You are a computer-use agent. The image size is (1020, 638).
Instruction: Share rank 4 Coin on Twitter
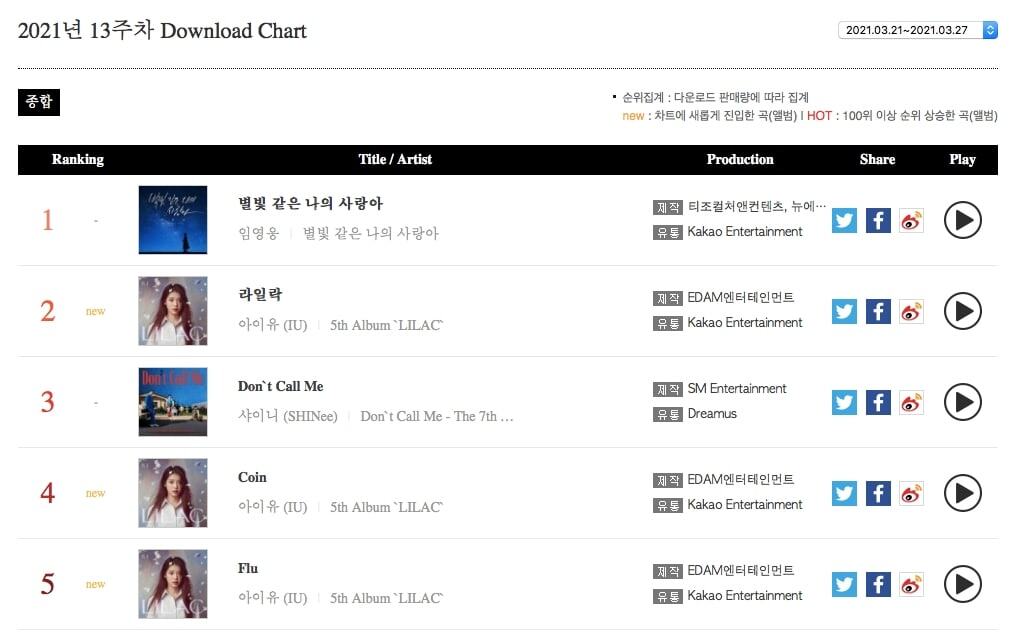pos(845,493)
